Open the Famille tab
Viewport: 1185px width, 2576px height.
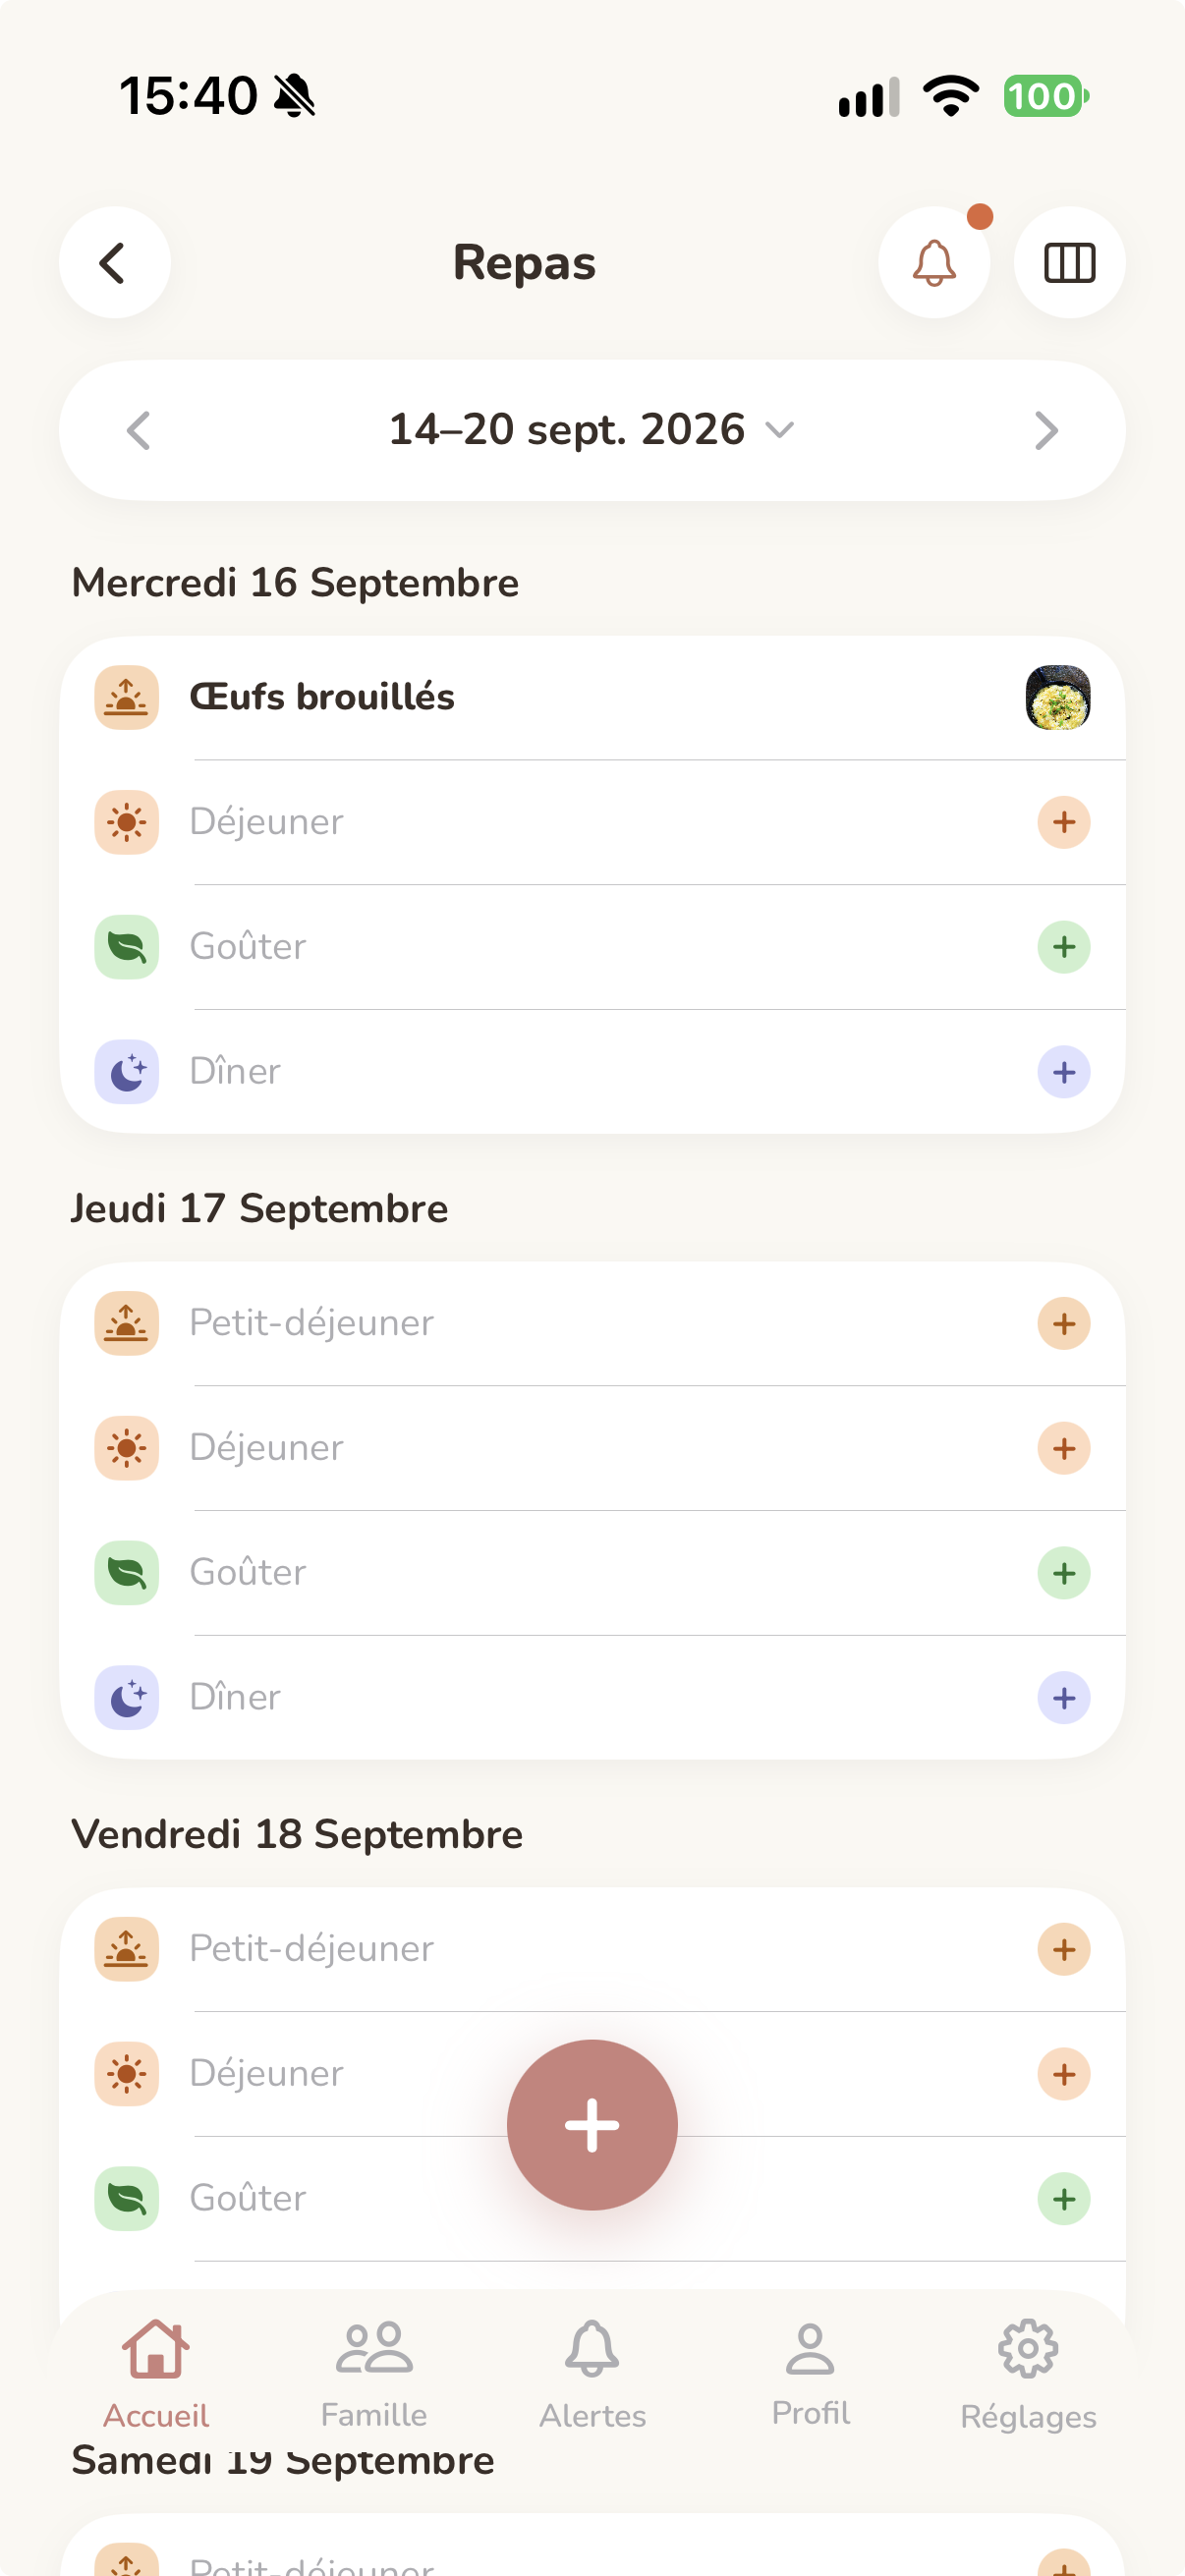pyautogui.click(x=374, y=2374)
